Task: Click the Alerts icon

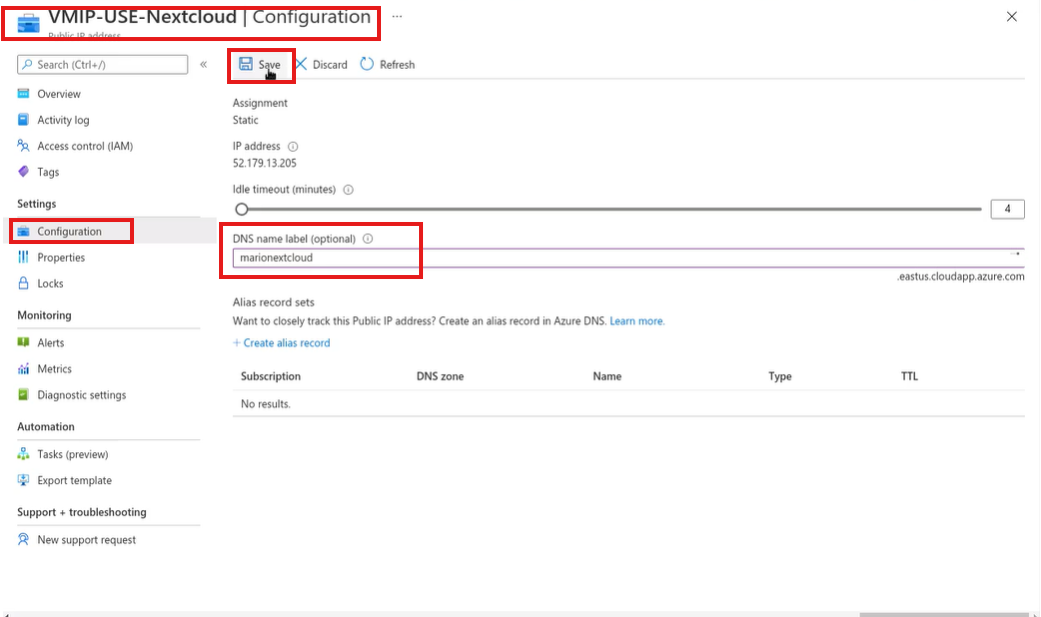Action: pos(23,342)
